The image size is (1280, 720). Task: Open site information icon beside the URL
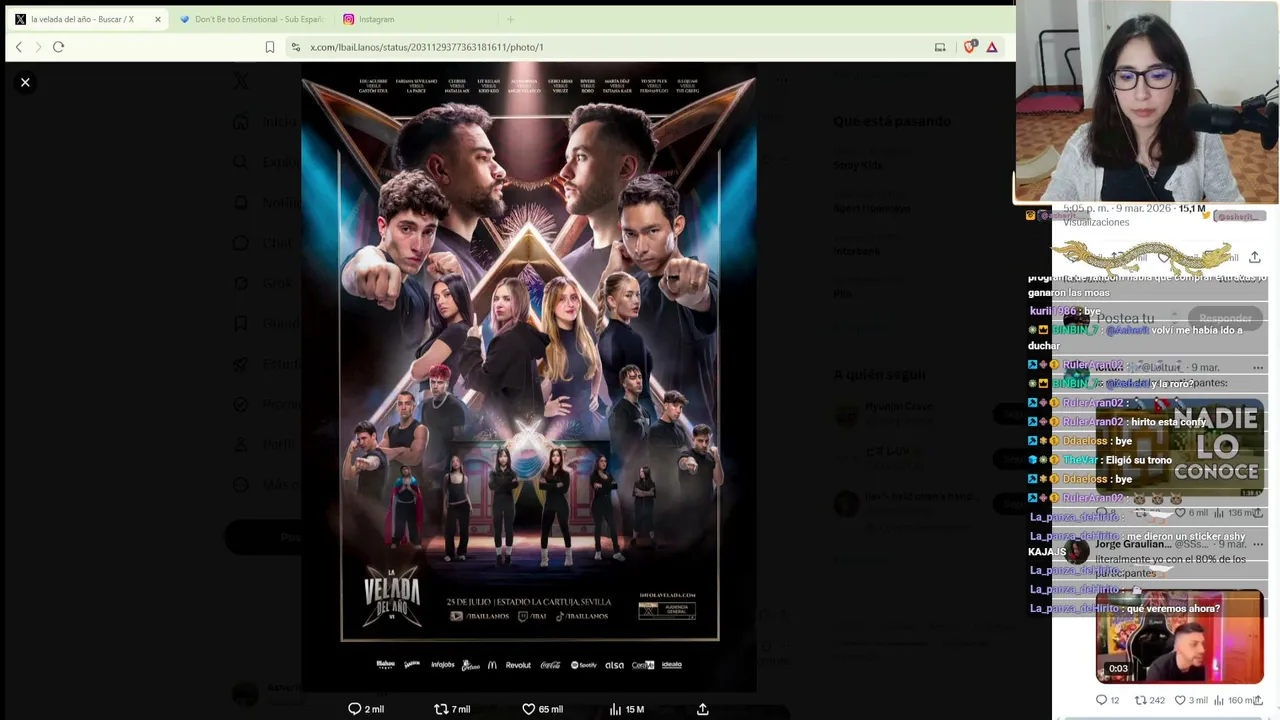295,47
